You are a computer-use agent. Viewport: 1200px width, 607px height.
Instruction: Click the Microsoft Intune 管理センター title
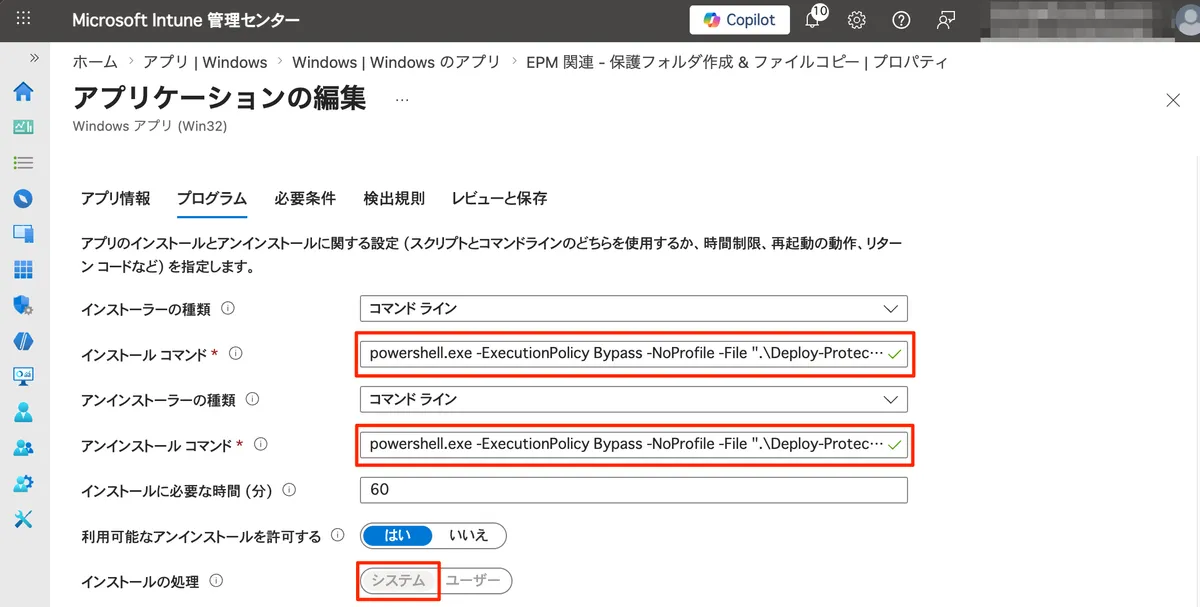point(186,20)
